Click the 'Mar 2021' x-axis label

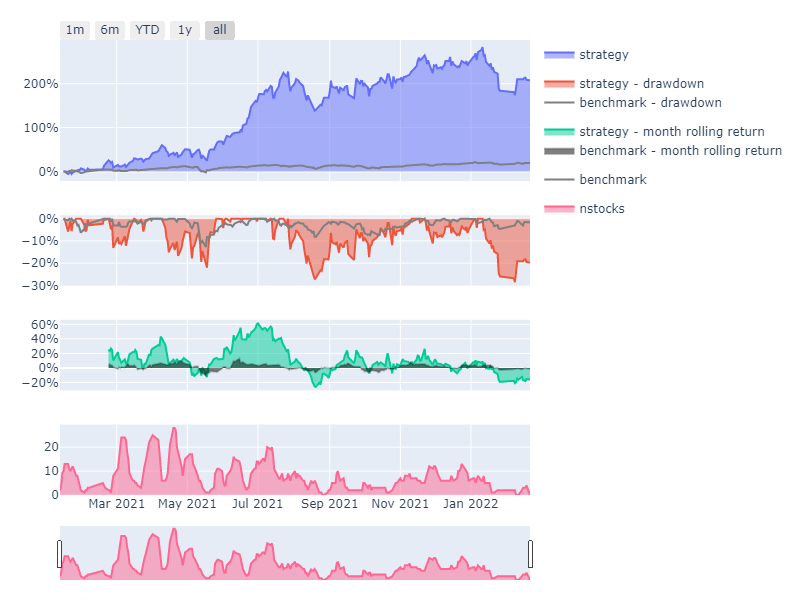pyautogui.click(x=116, y=504)
